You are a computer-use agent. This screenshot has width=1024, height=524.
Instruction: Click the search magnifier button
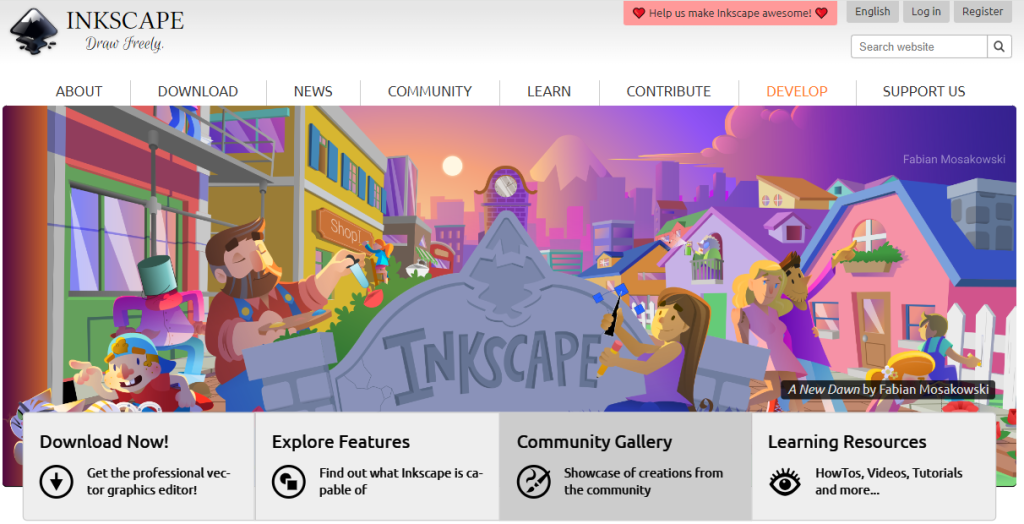[x=999, y=46]
